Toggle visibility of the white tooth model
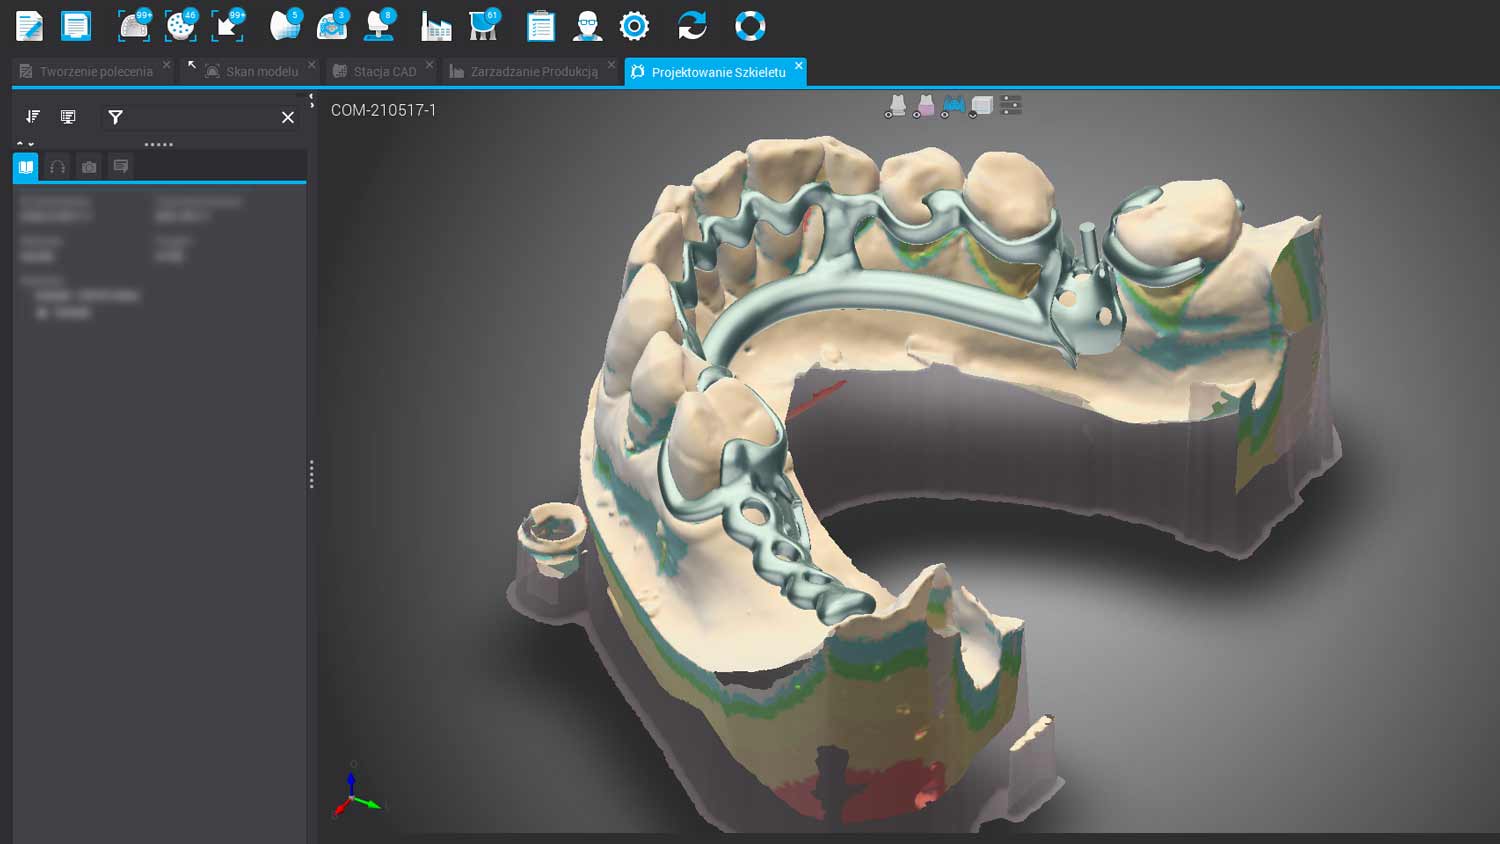Screen dimensions: 1500x844 (x=896, y=106)
